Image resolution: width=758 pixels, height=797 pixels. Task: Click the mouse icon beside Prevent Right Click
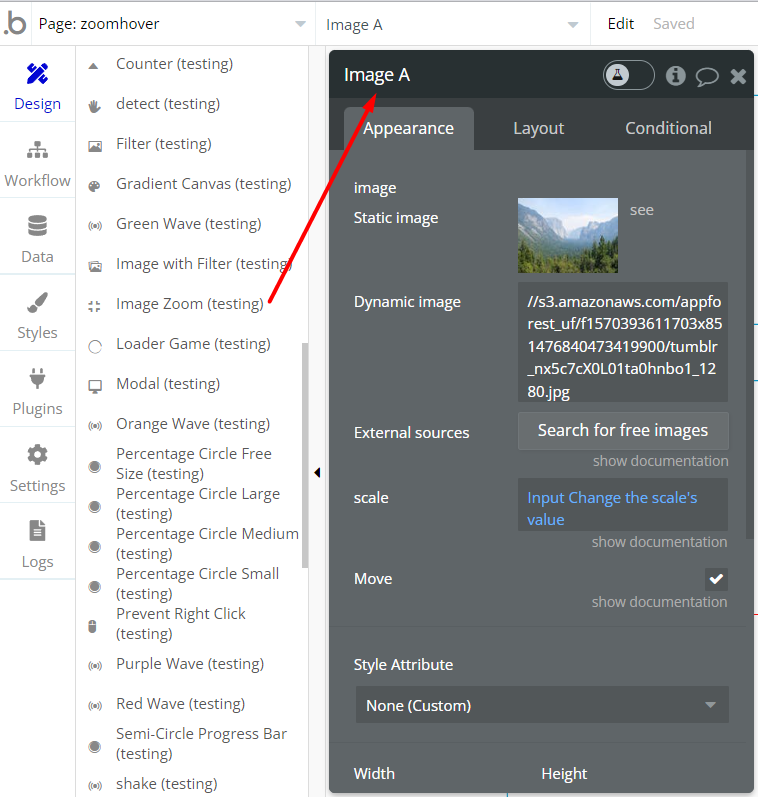point(93,626)
